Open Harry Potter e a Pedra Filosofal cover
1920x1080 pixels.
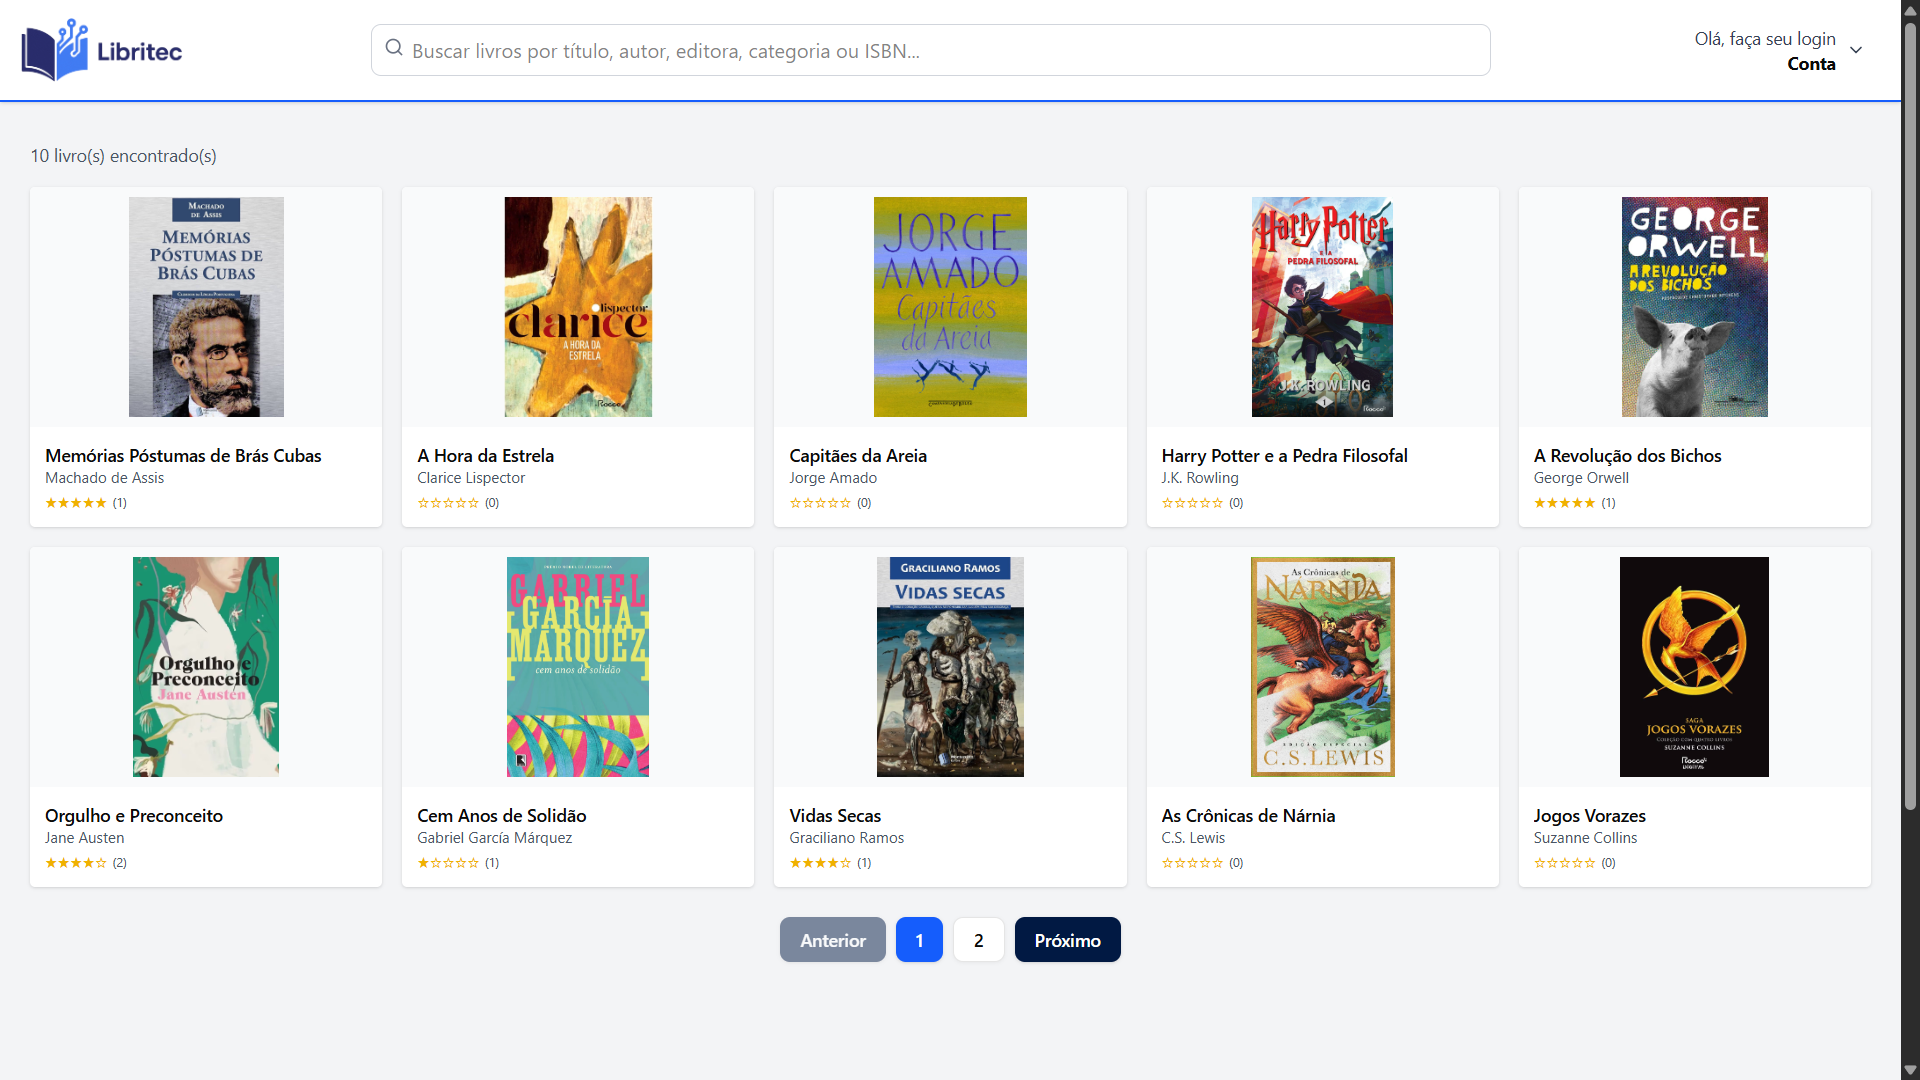tap(1322, 307)
